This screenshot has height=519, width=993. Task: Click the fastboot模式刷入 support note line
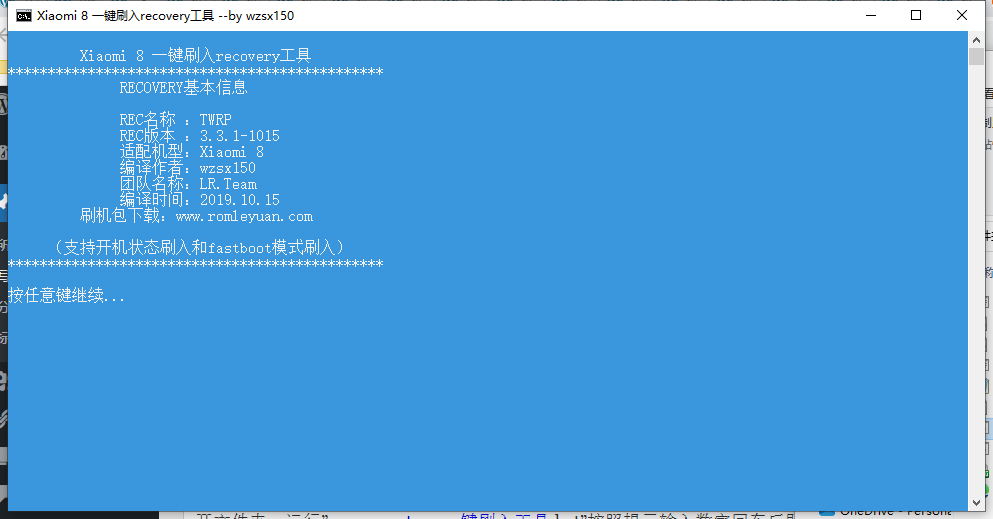pyautogui.click(x=199, y=247)
